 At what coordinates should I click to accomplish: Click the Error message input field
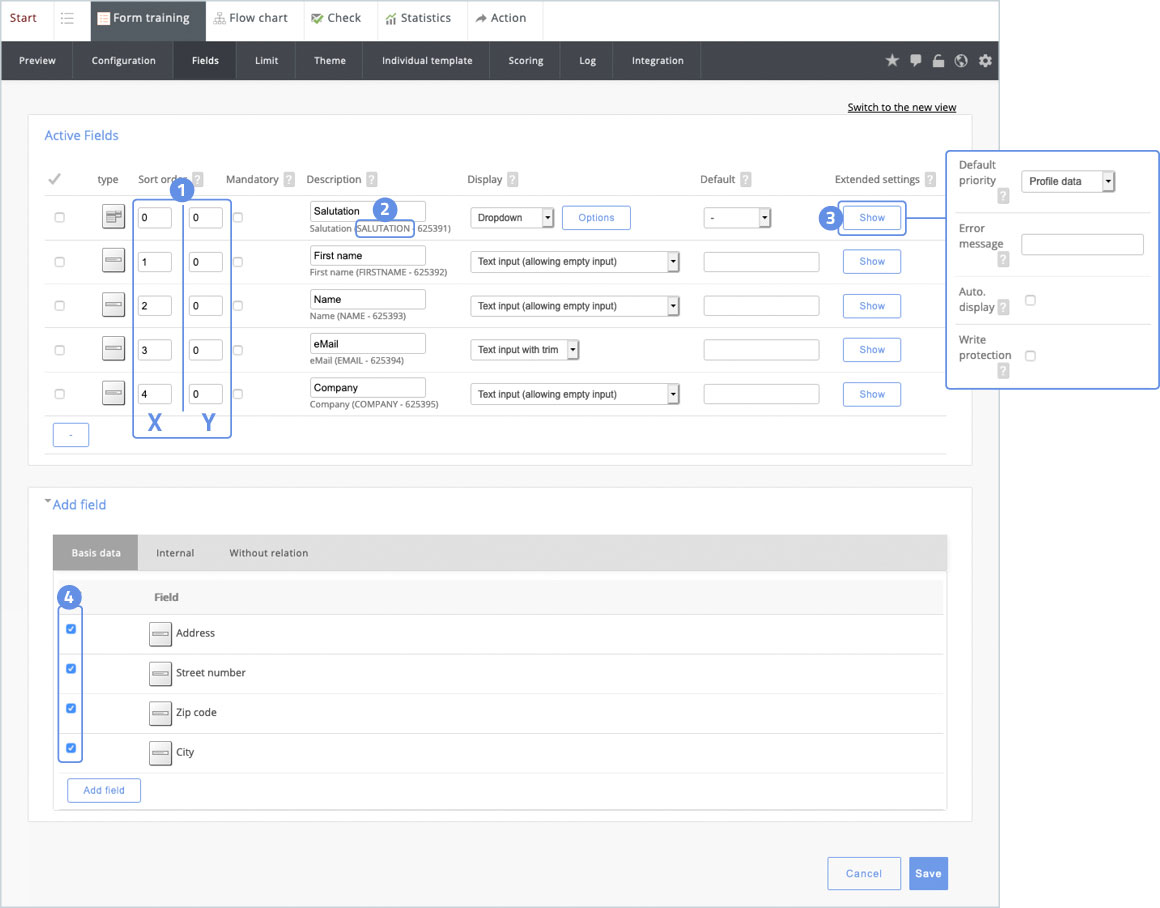coord(1081,244)
